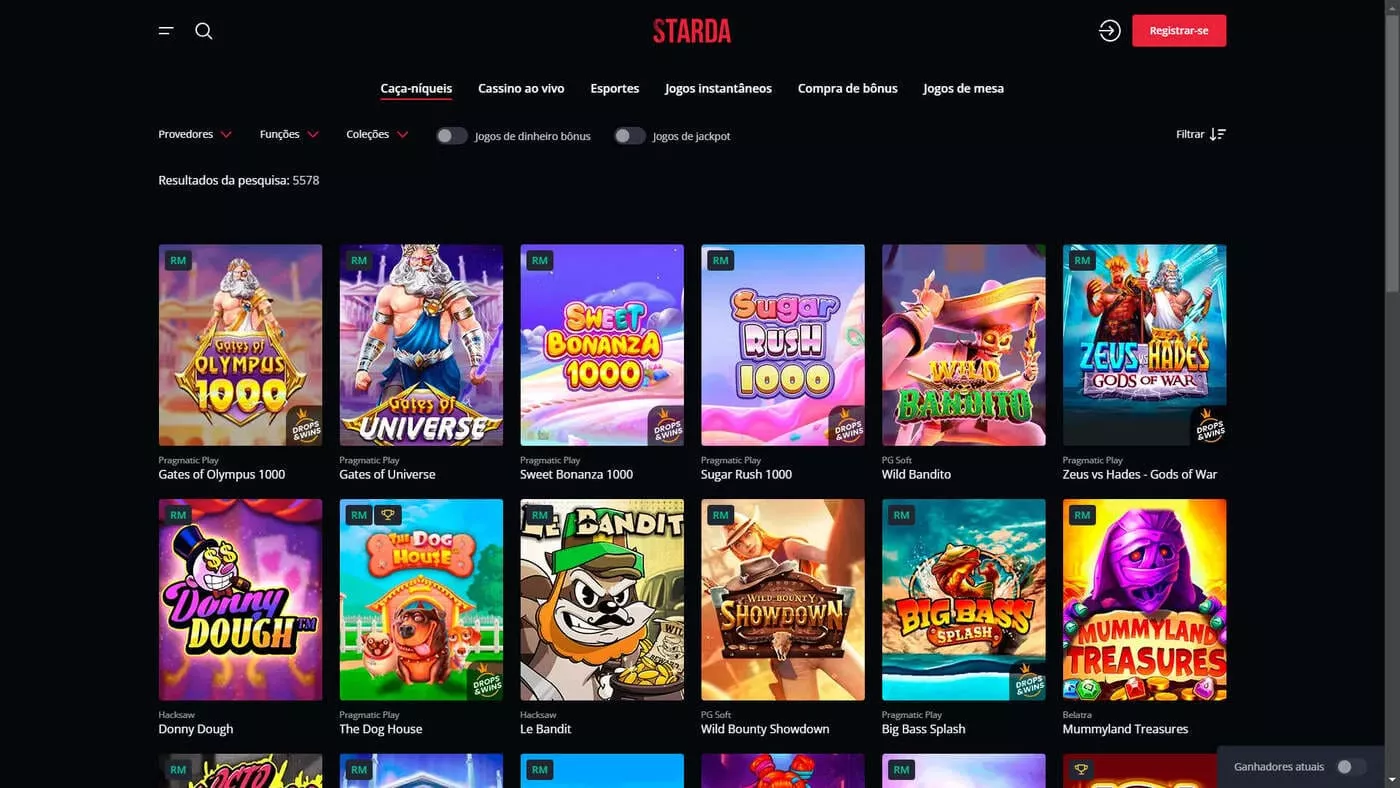Open the Compra de bônus link
This screenshot has width=1400, height=788.
click(848, 88)
